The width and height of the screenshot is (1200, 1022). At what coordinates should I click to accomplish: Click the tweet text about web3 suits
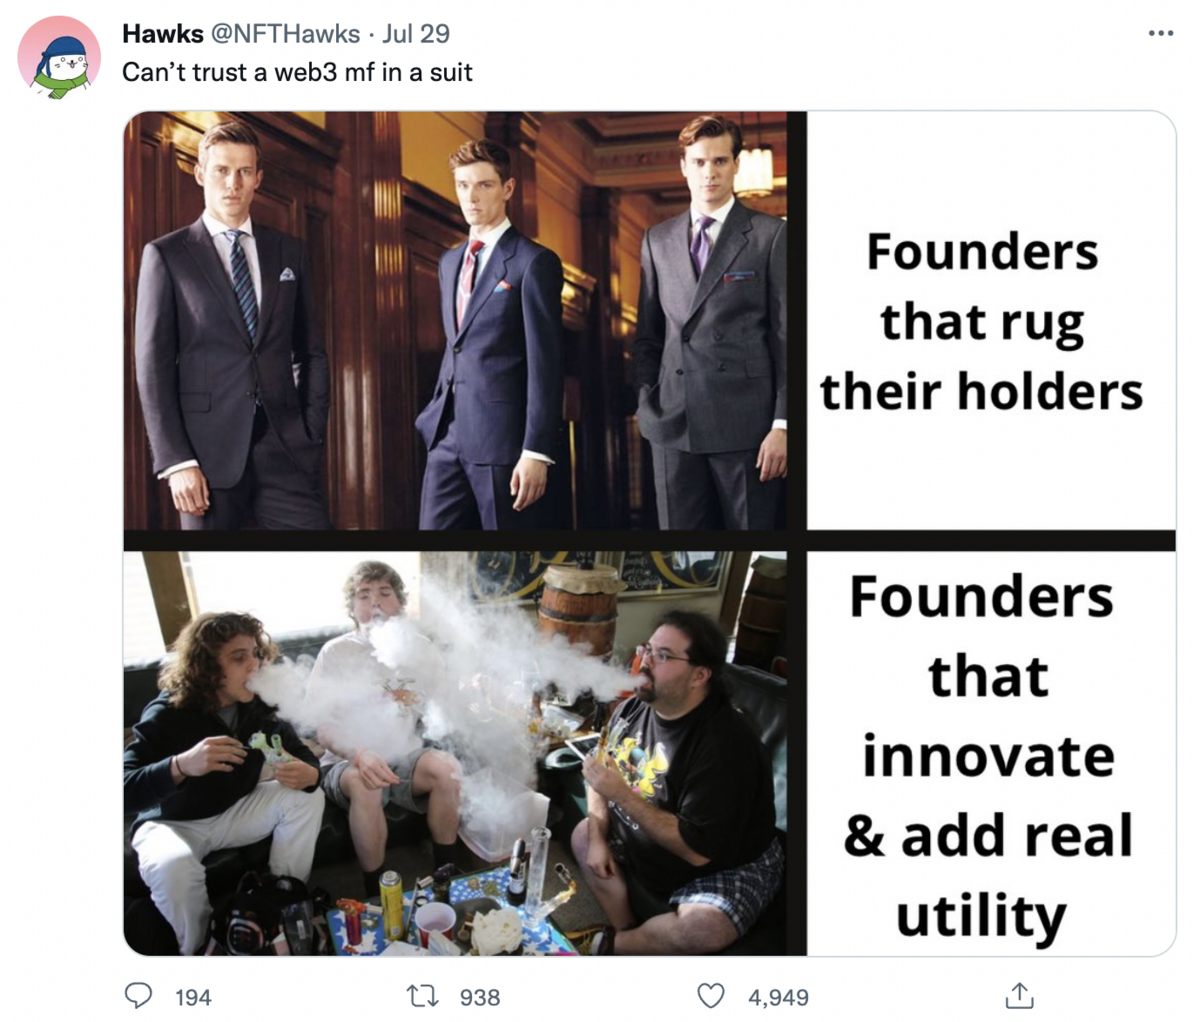coord(298,72)
